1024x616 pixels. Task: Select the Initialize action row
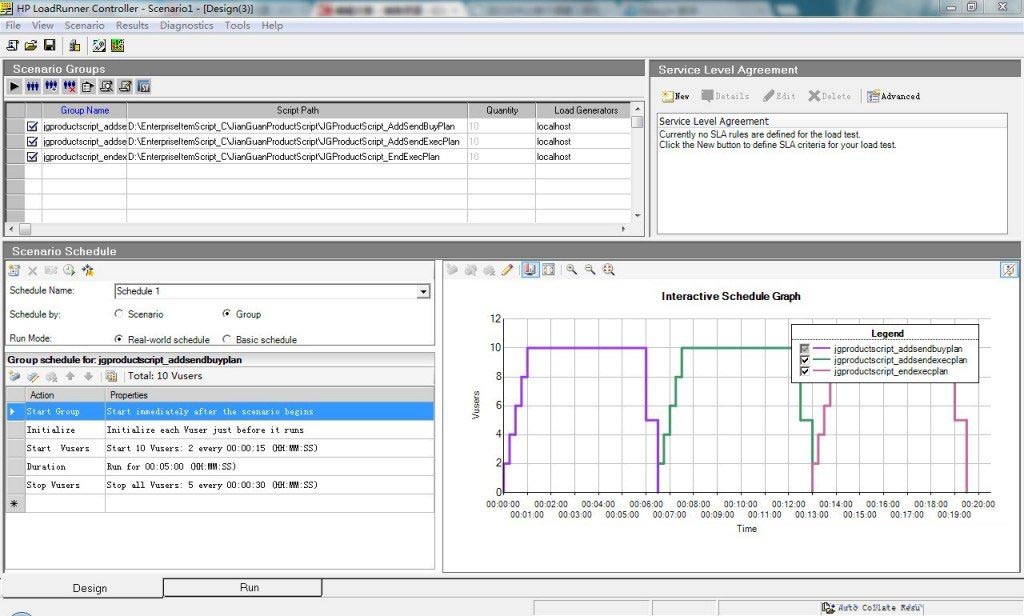(220, 430)
